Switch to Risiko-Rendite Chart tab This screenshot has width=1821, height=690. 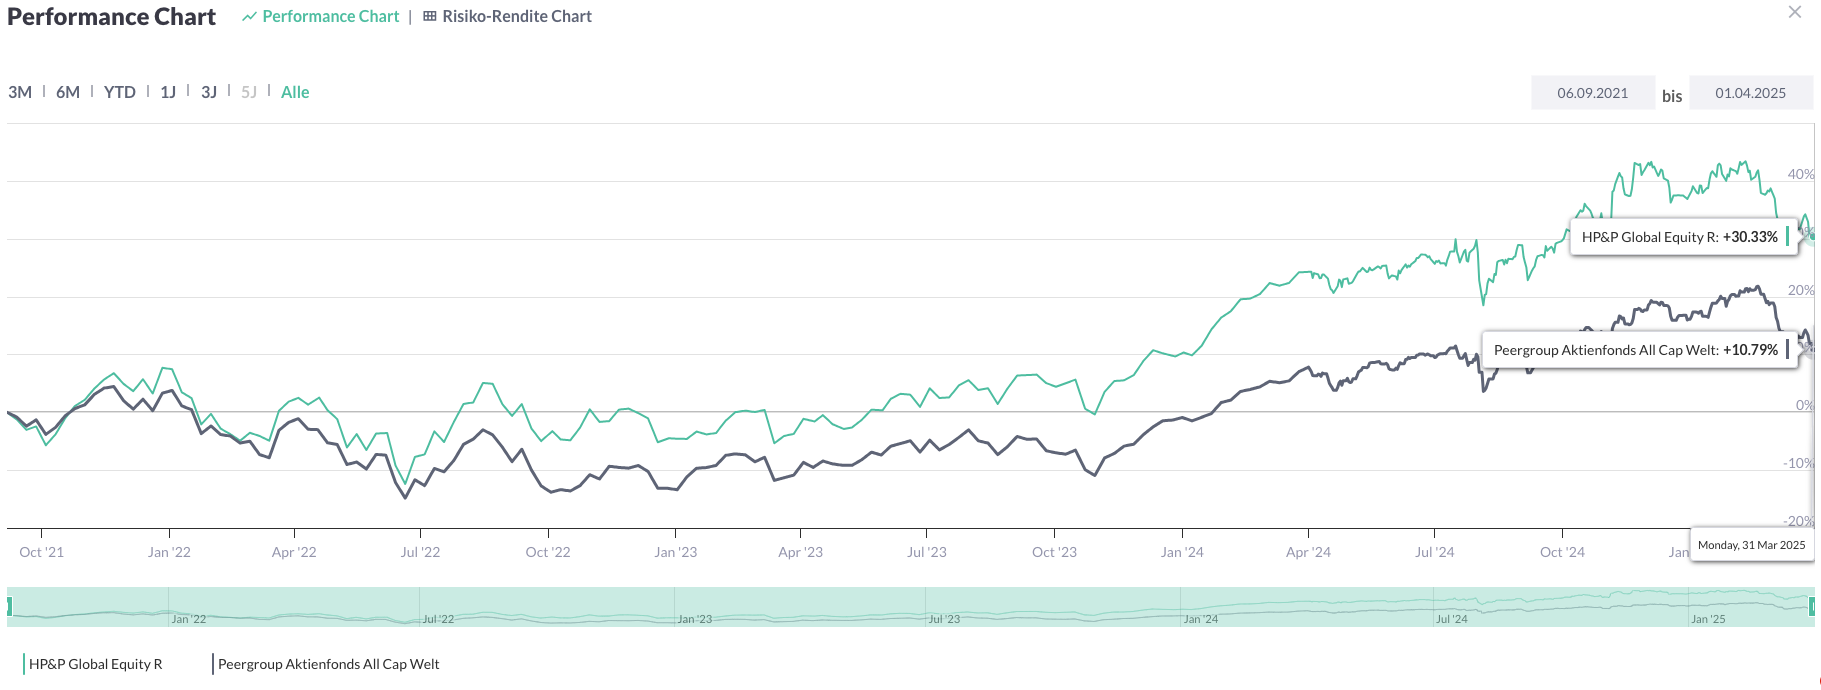(x=516, y=17)
